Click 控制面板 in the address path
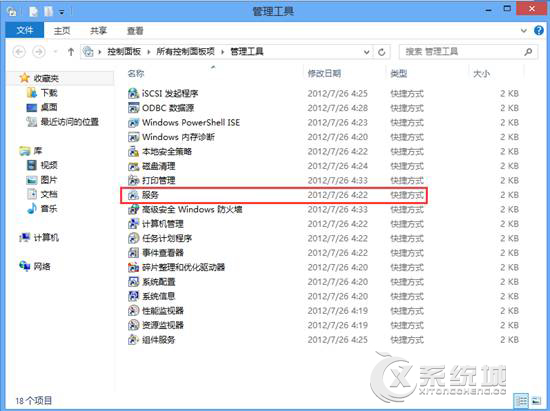This screenshot has width=550, height=411. (x=124, y=52)
